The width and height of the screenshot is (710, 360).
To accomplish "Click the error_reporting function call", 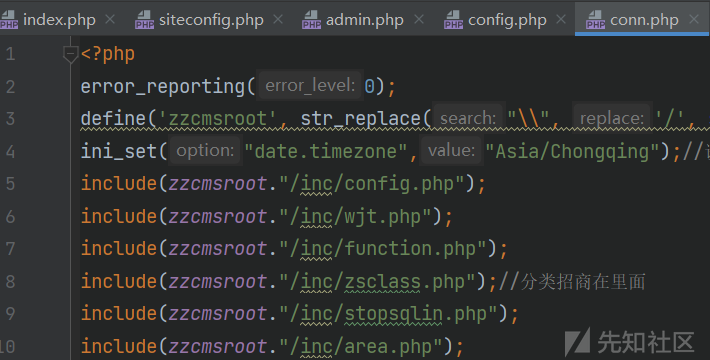I will 163,86.
